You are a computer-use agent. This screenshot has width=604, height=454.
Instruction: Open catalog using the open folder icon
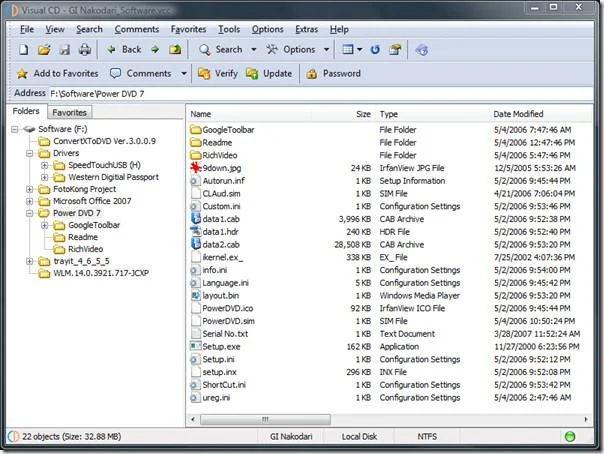(x=44, y=50)
